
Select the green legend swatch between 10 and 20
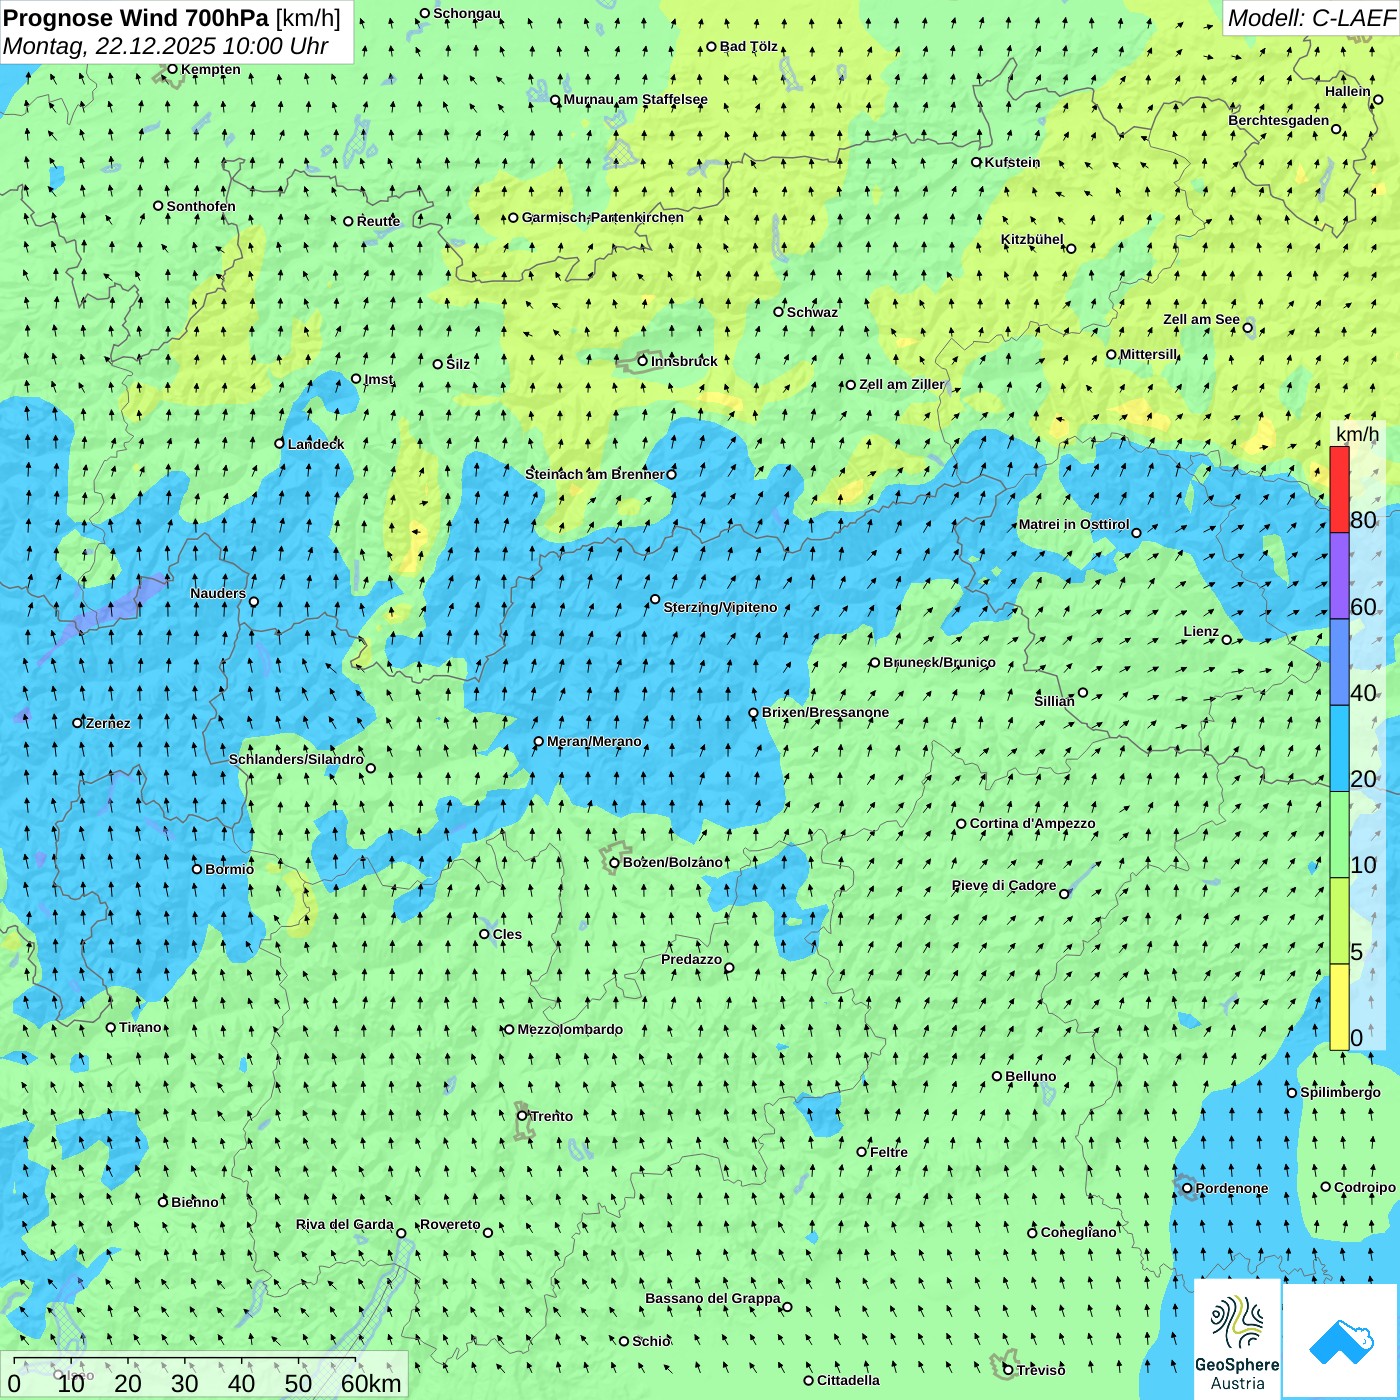1339,835
